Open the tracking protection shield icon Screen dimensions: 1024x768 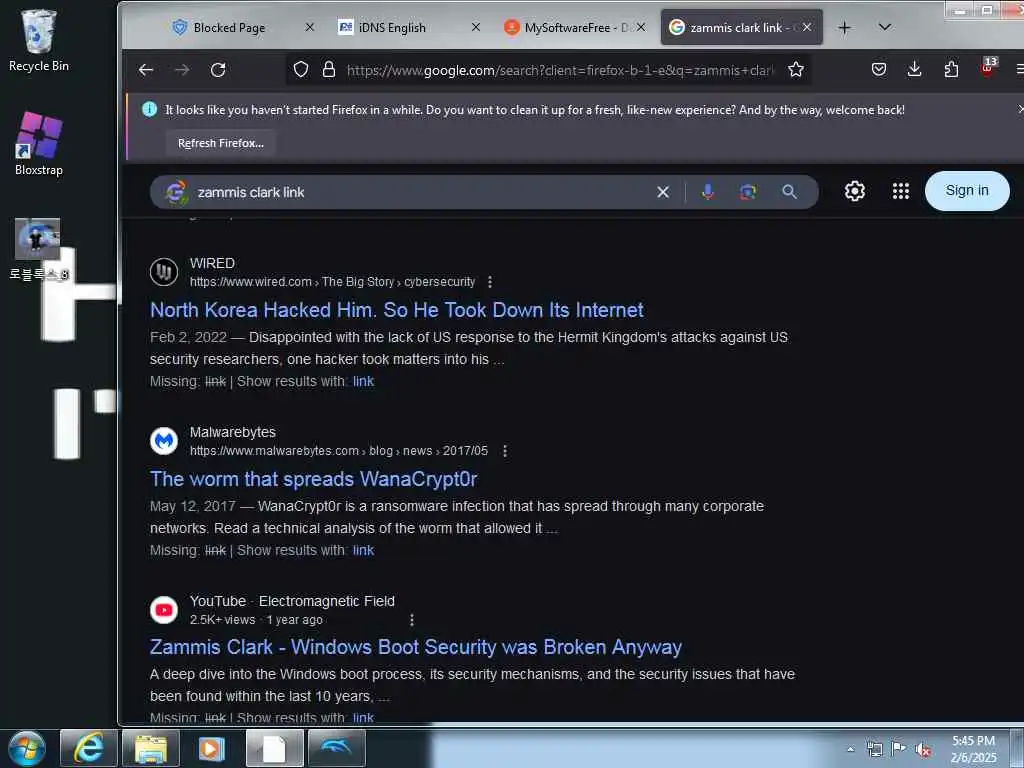click(300, 69)
